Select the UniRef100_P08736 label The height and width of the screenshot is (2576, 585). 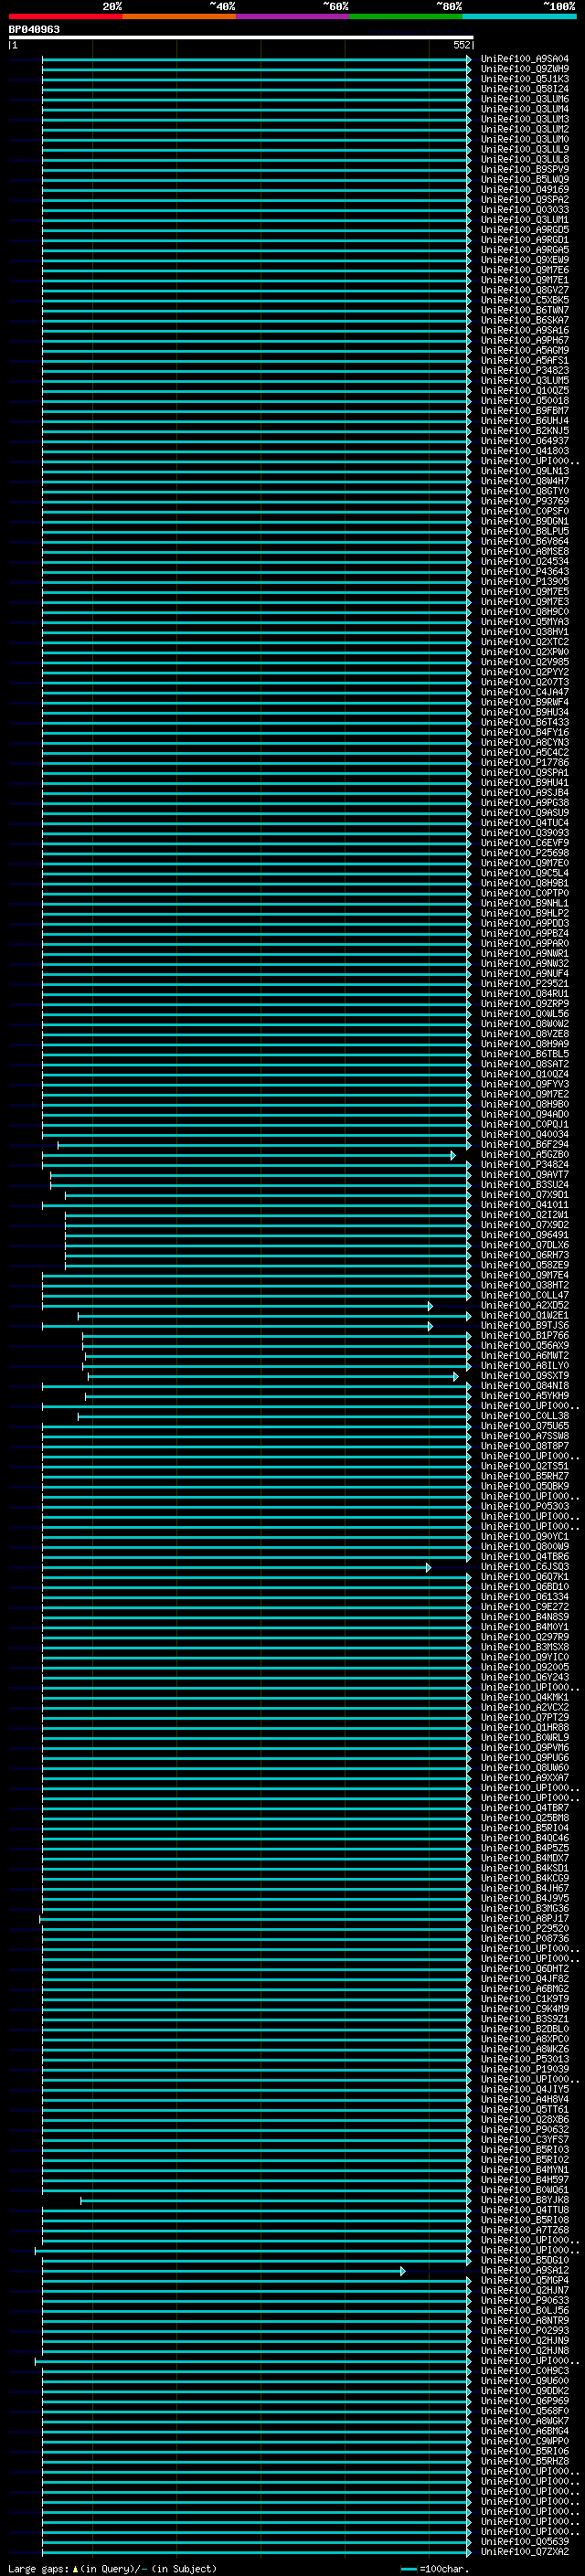[525, 1938]
